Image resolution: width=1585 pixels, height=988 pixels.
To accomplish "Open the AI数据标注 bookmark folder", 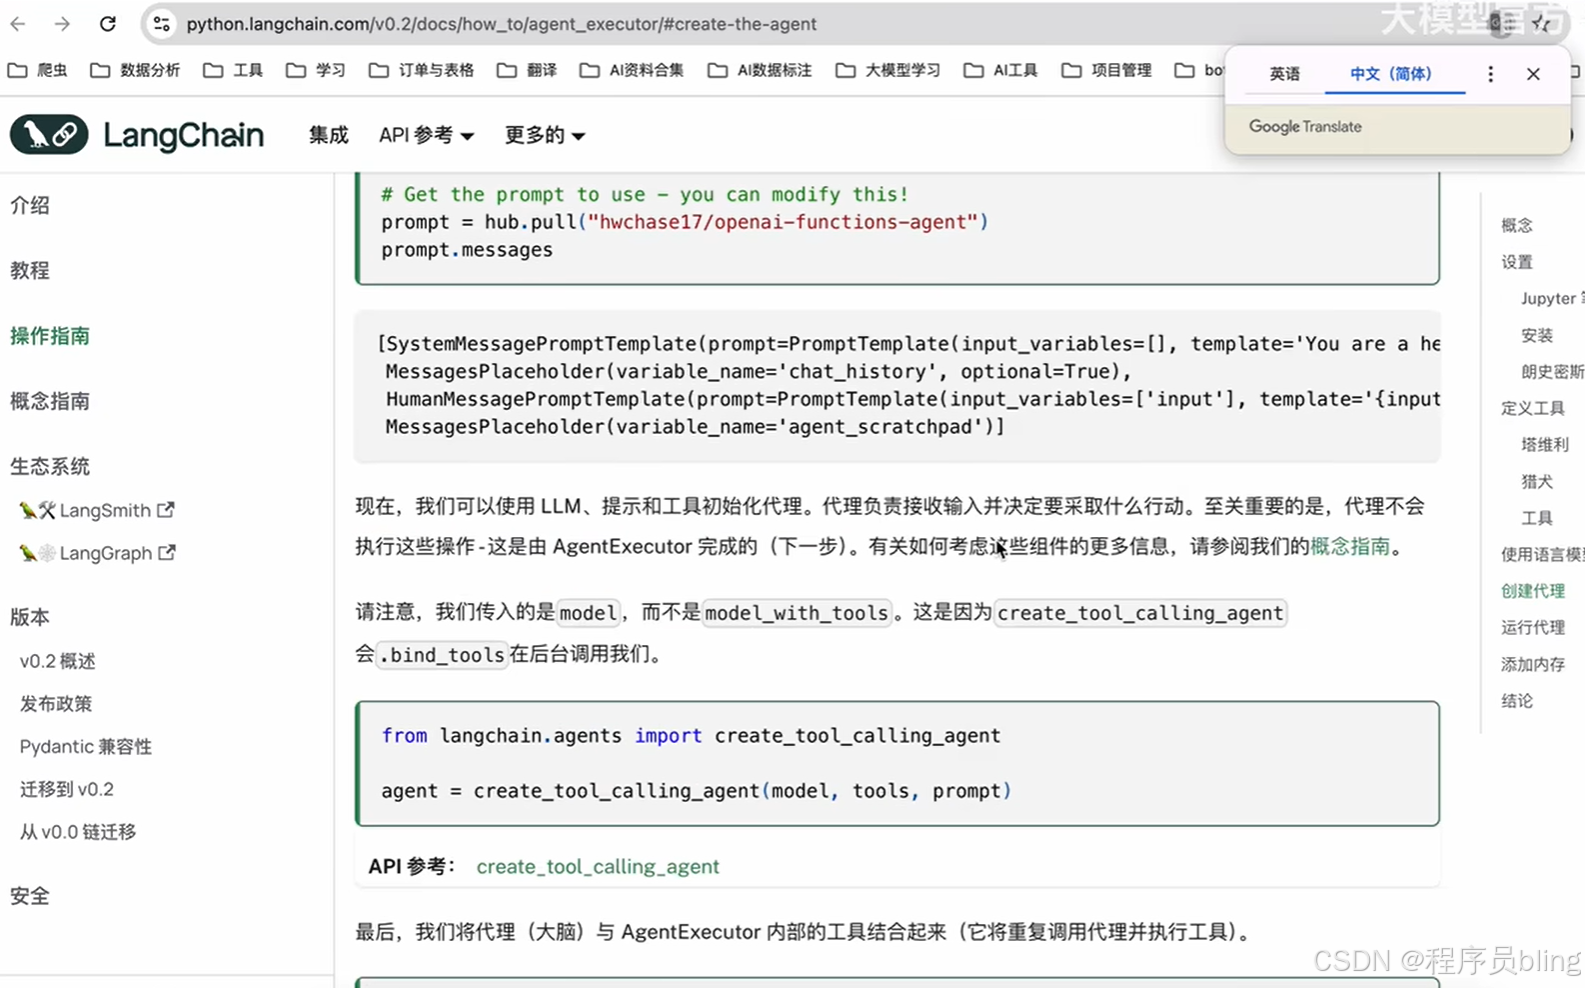I will 760,70.
